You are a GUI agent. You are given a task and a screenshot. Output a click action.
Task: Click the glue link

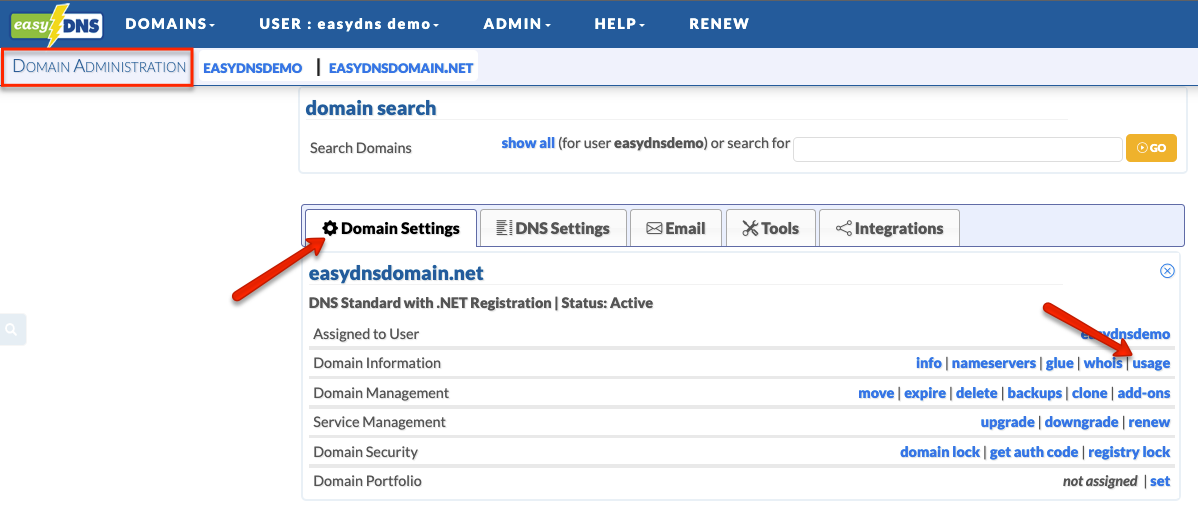click(x=1060, y=363)
